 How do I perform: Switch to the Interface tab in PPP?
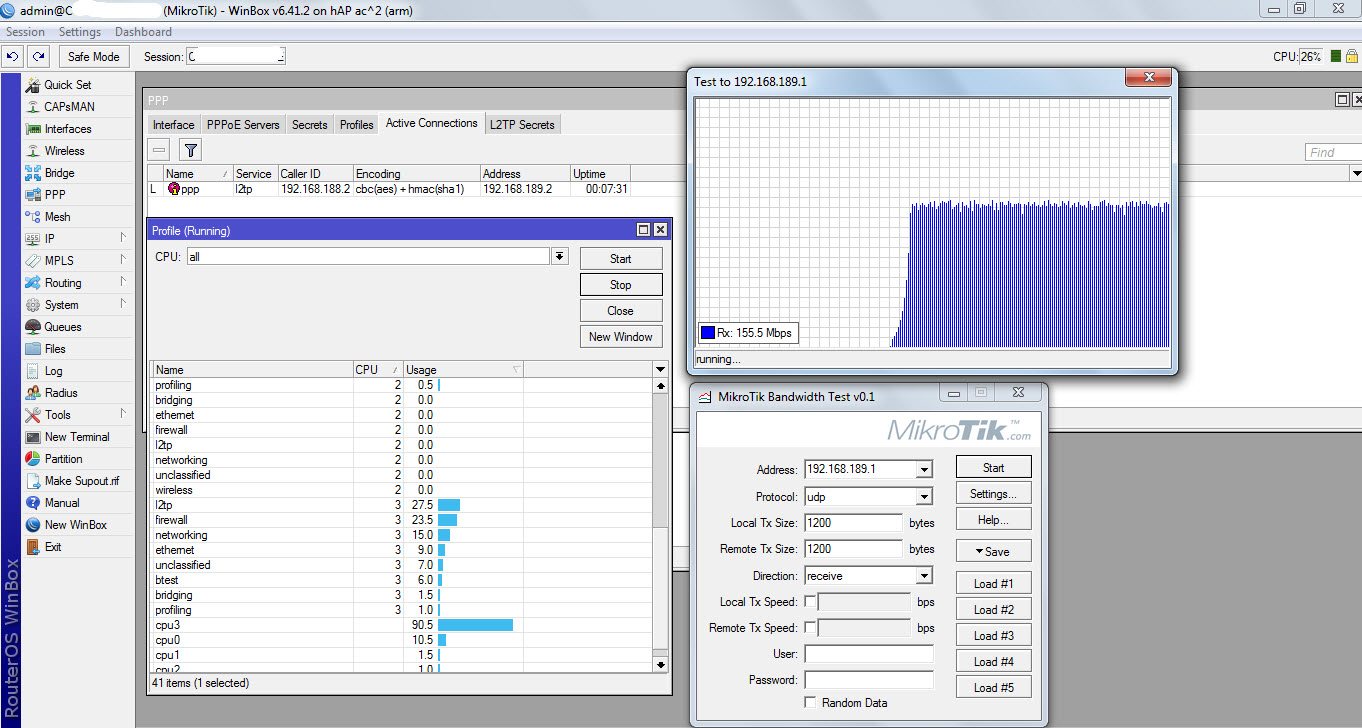click(x=173, y=125)
